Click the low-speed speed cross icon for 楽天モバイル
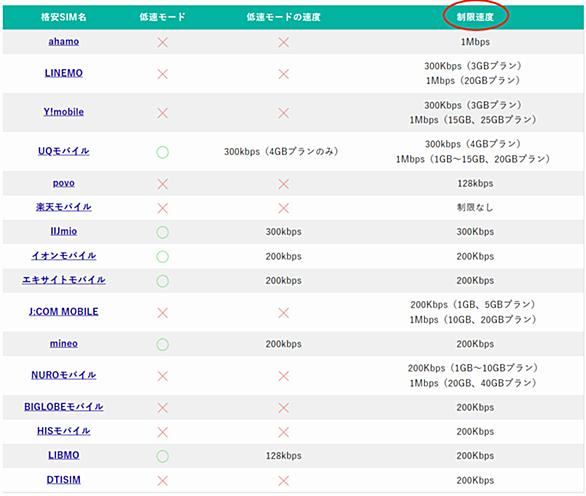 click(284, 208)
